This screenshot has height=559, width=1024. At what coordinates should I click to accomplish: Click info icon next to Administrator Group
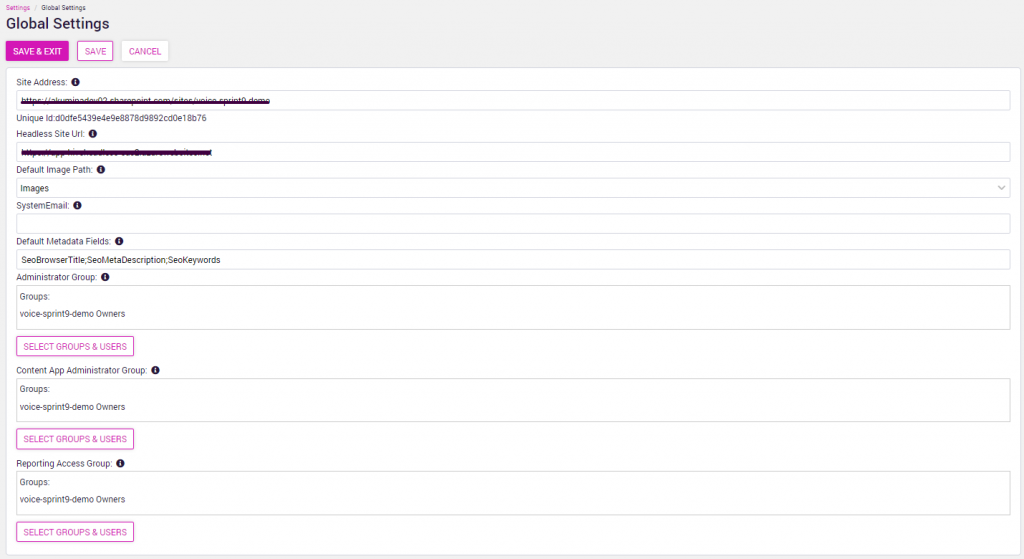[105, 277]
